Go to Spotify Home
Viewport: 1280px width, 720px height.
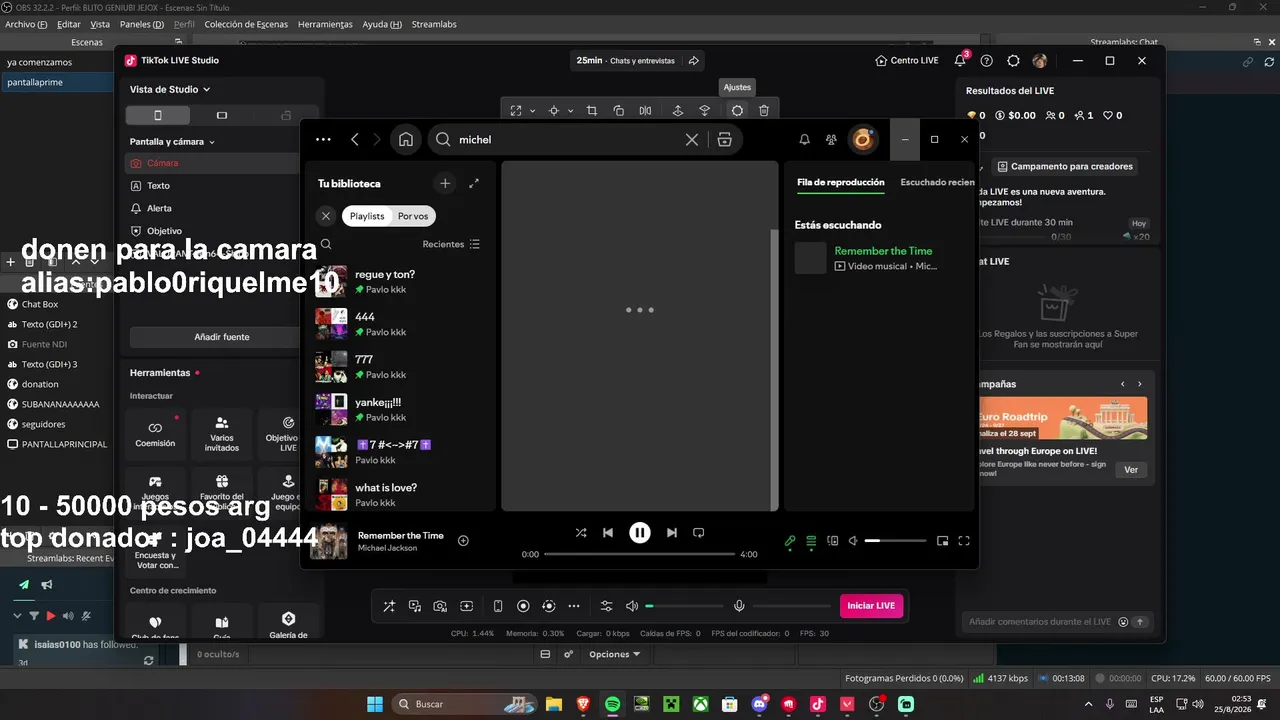[406, 140]
